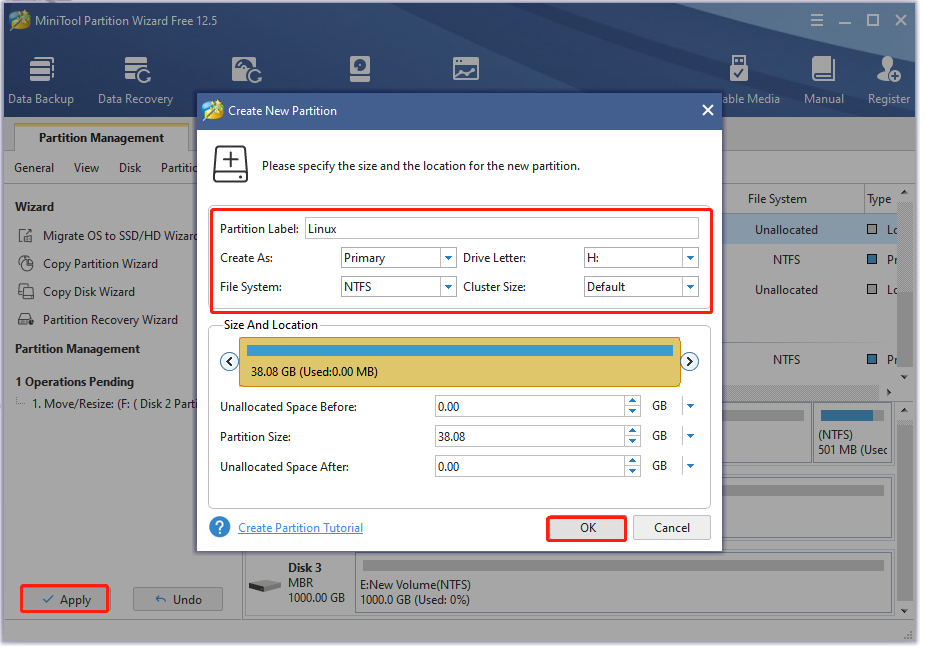Close the Create New Partition dialog
This screenshot has width=925, height=648.
708,110
